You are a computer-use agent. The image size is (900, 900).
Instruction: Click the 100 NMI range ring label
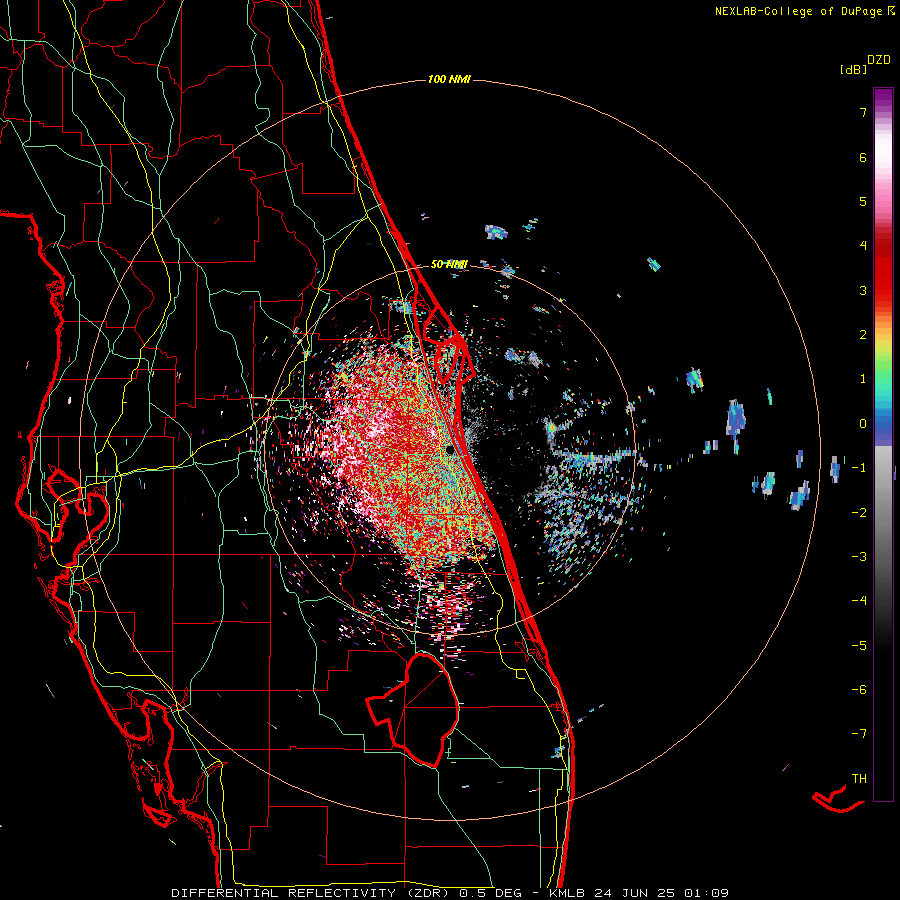coord(449,79)
